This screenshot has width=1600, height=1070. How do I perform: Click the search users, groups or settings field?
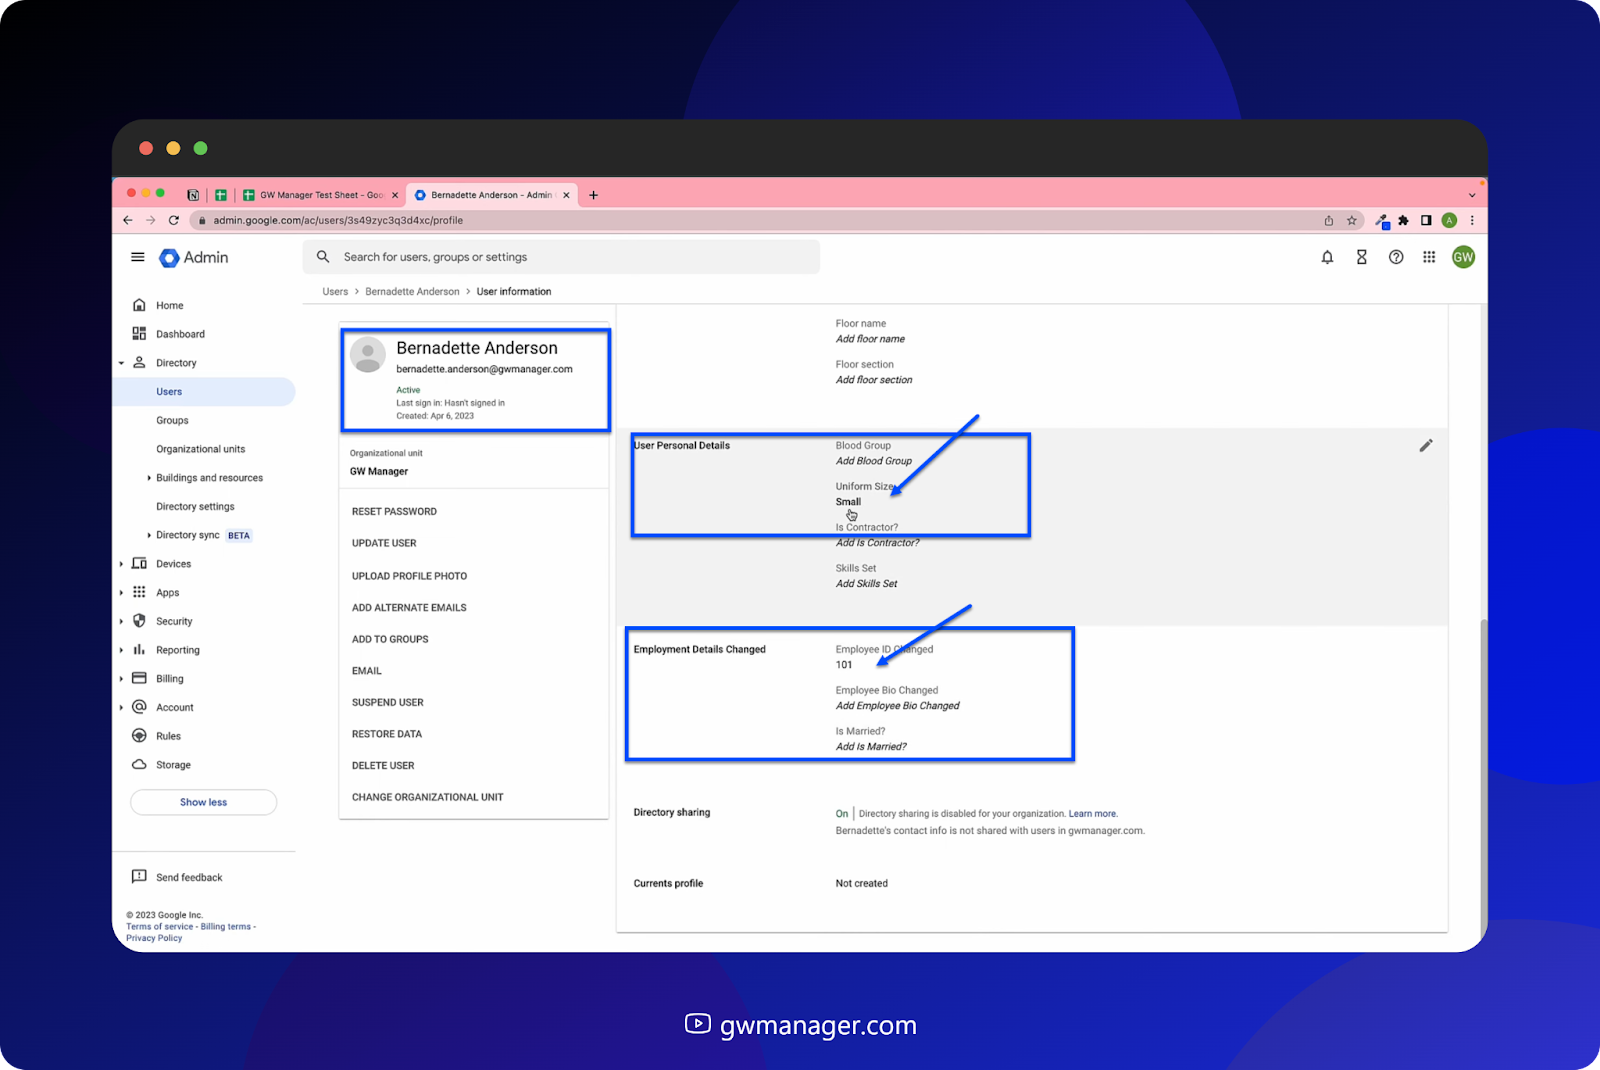[561, 257]
